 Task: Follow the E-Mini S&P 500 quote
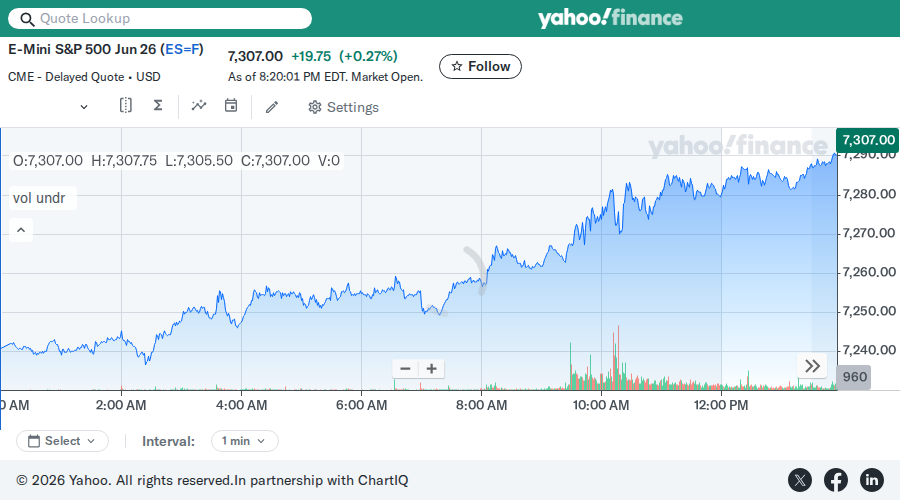480,67
